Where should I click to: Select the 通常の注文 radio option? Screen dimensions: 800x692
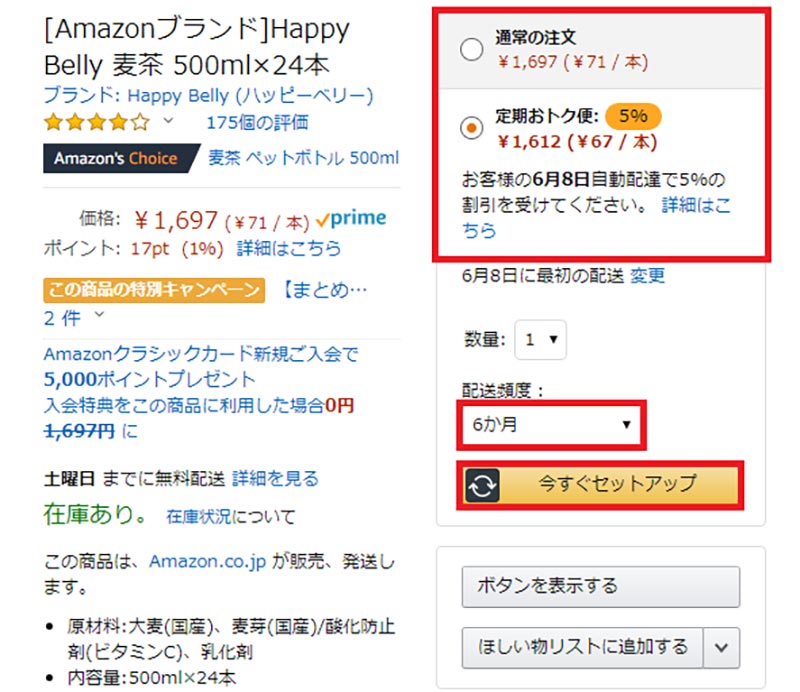472,49
